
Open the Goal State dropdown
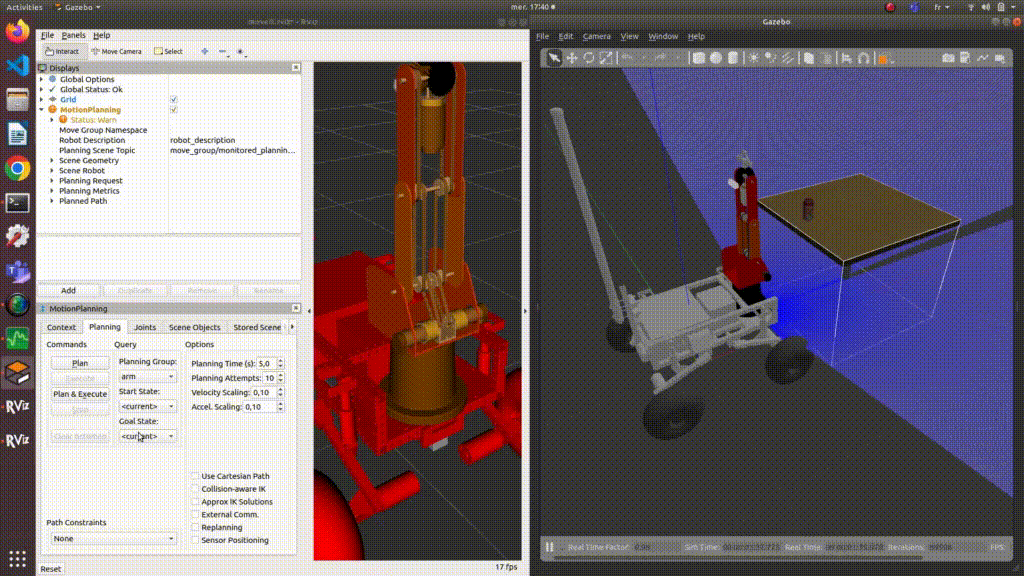(148, 436)
